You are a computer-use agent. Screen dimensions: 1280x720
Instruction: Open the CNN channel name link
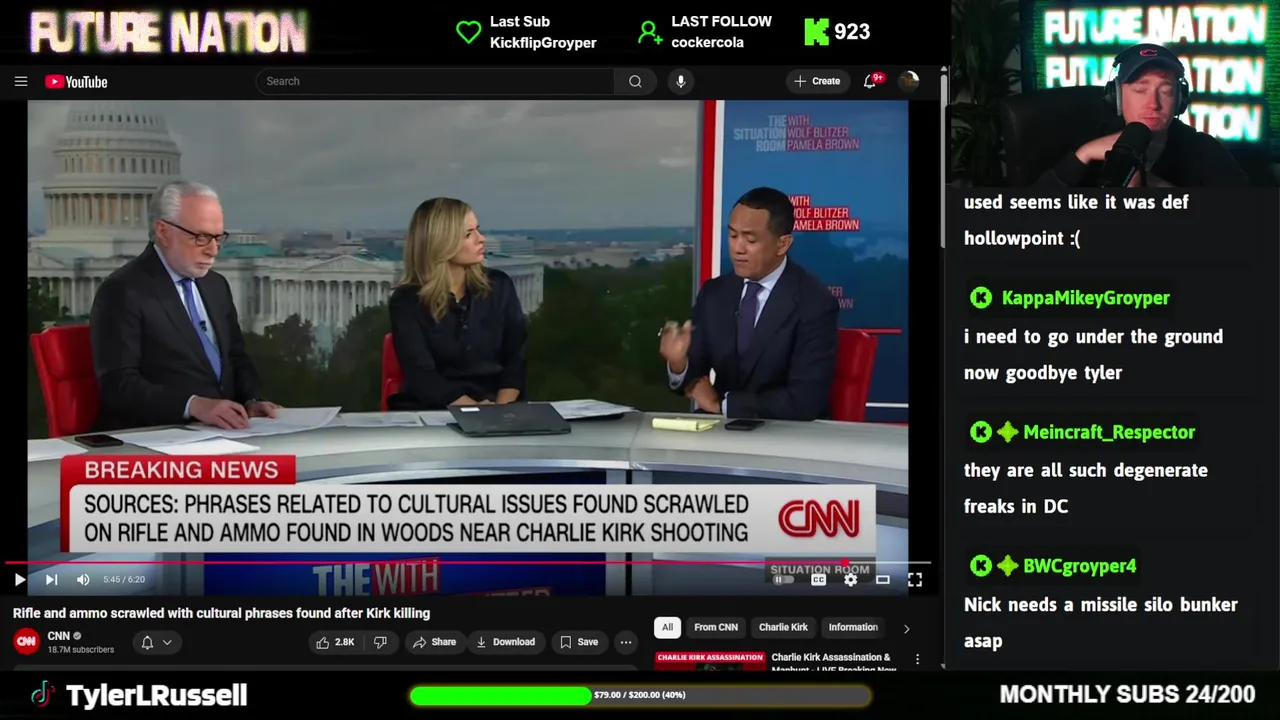pyautogui.click(x=59, y=636)
